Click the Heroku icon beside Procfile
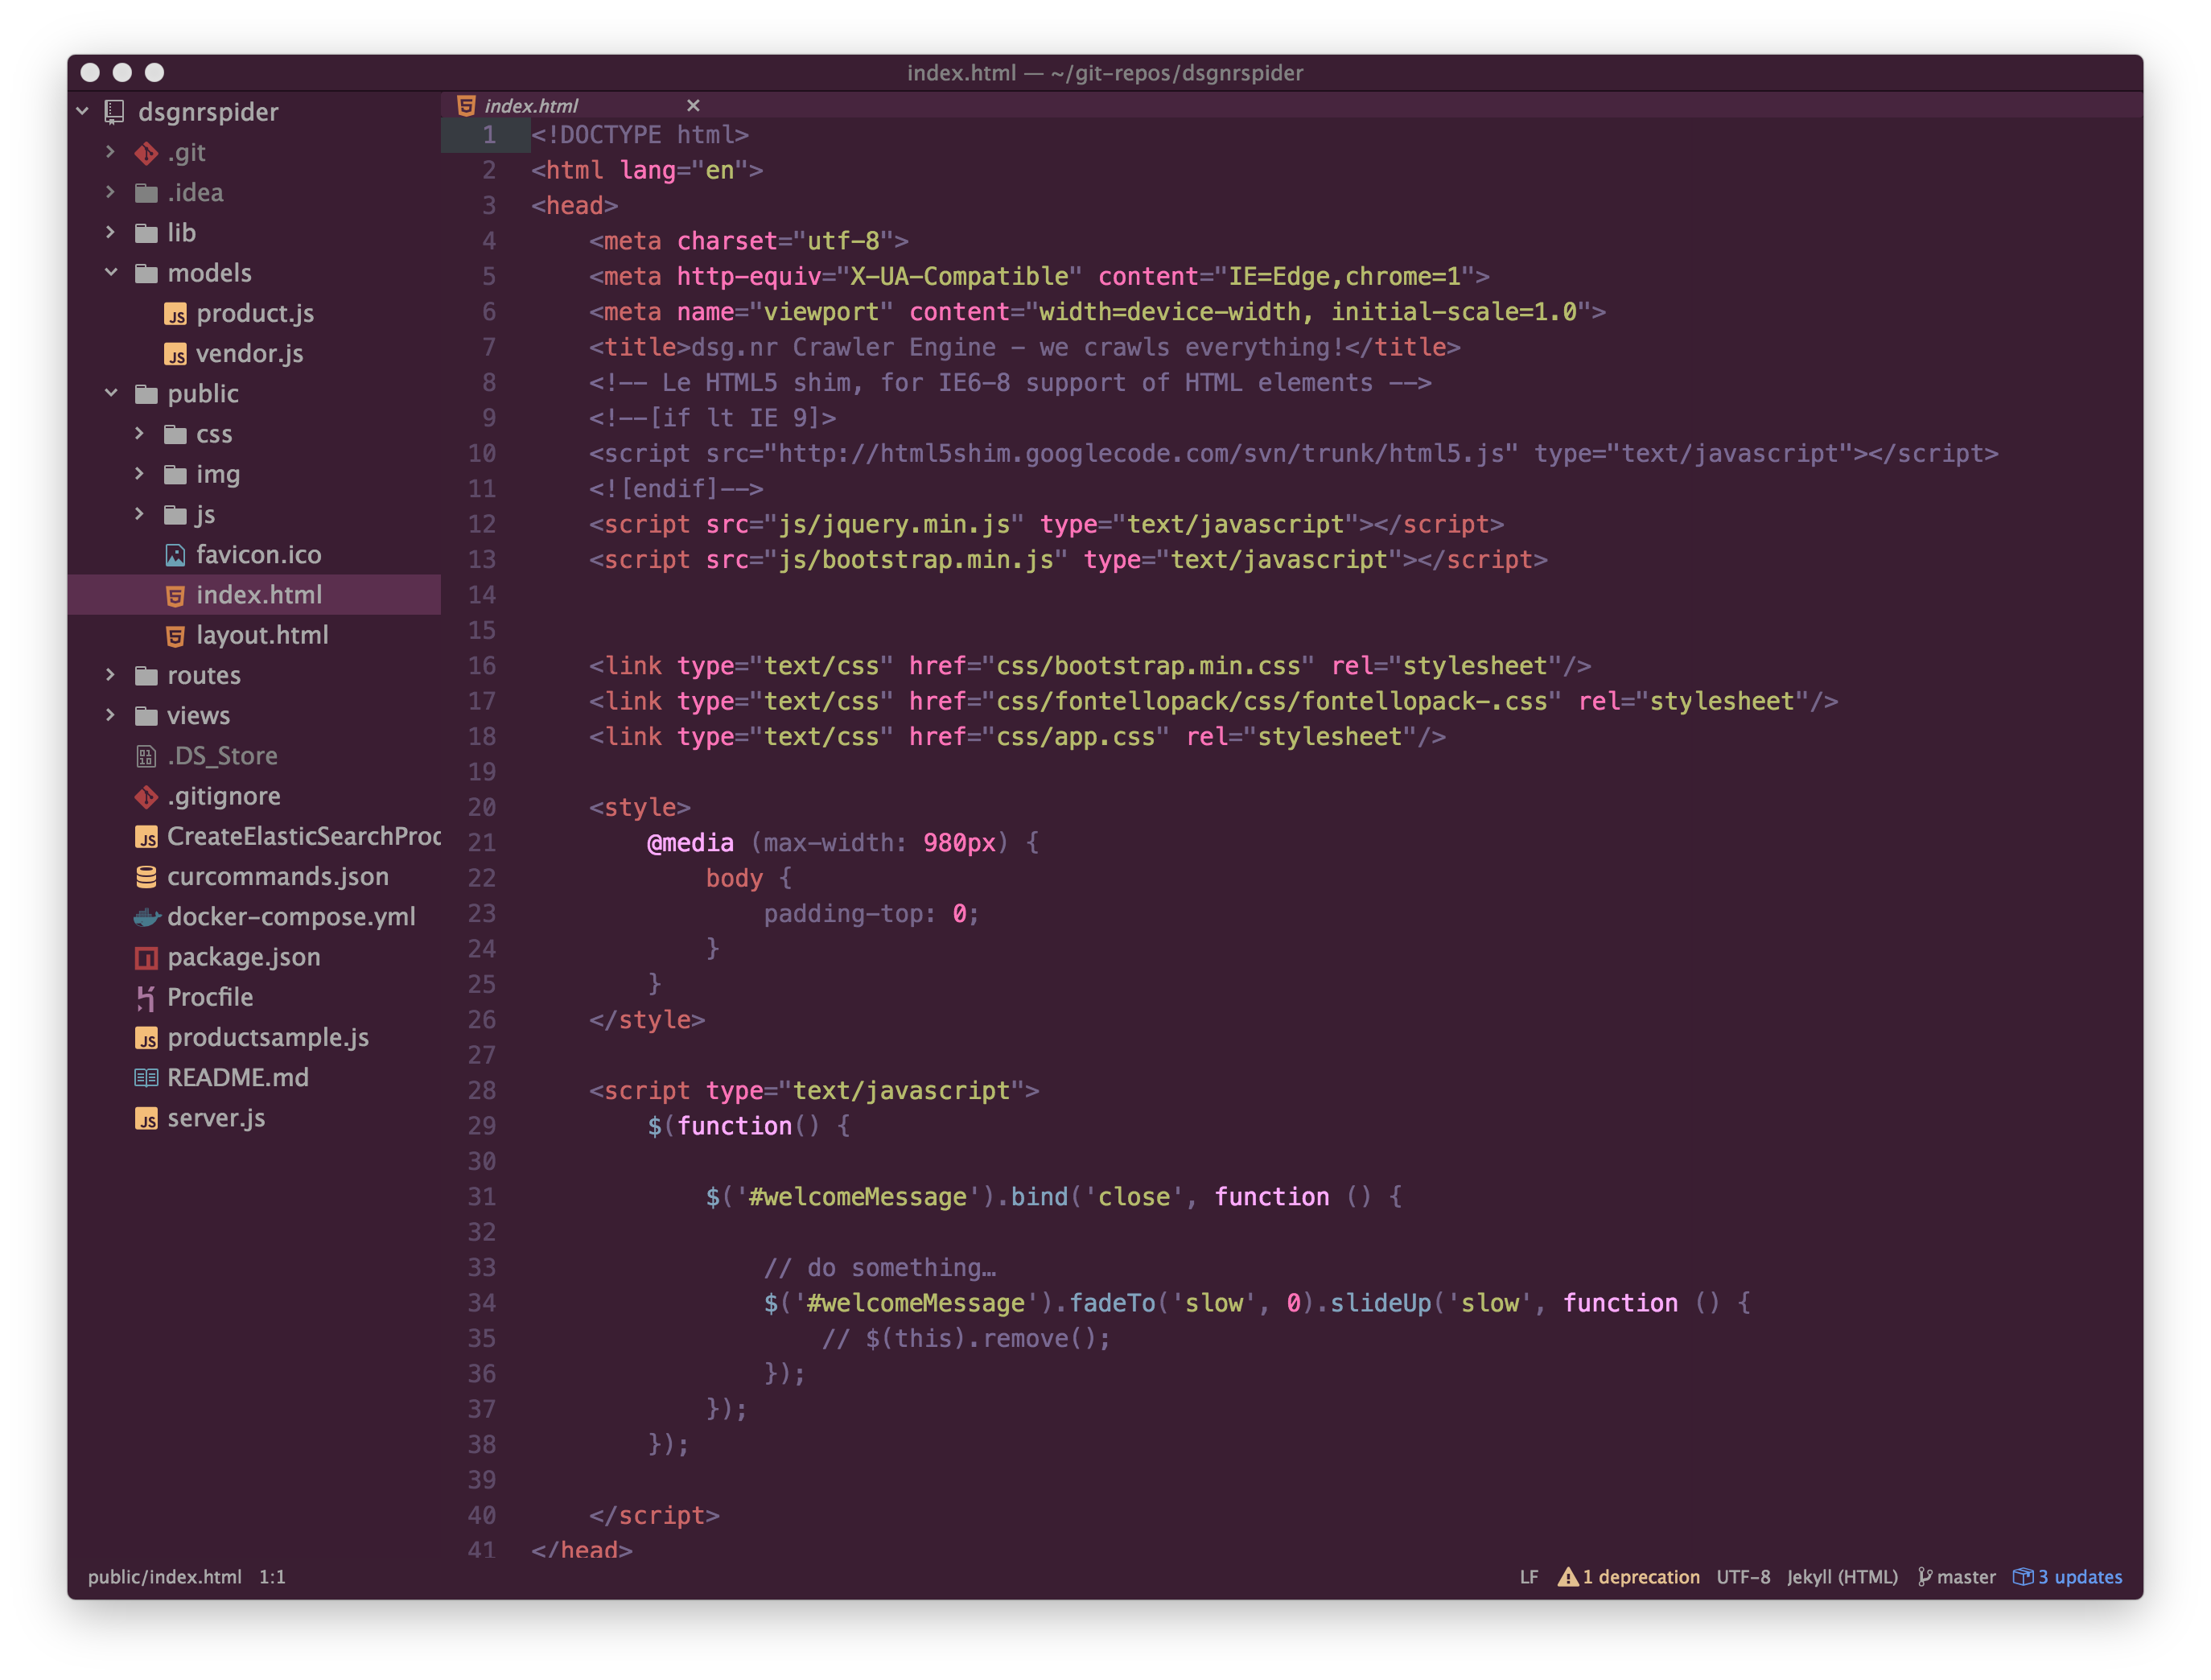 [x=146, y=997]
